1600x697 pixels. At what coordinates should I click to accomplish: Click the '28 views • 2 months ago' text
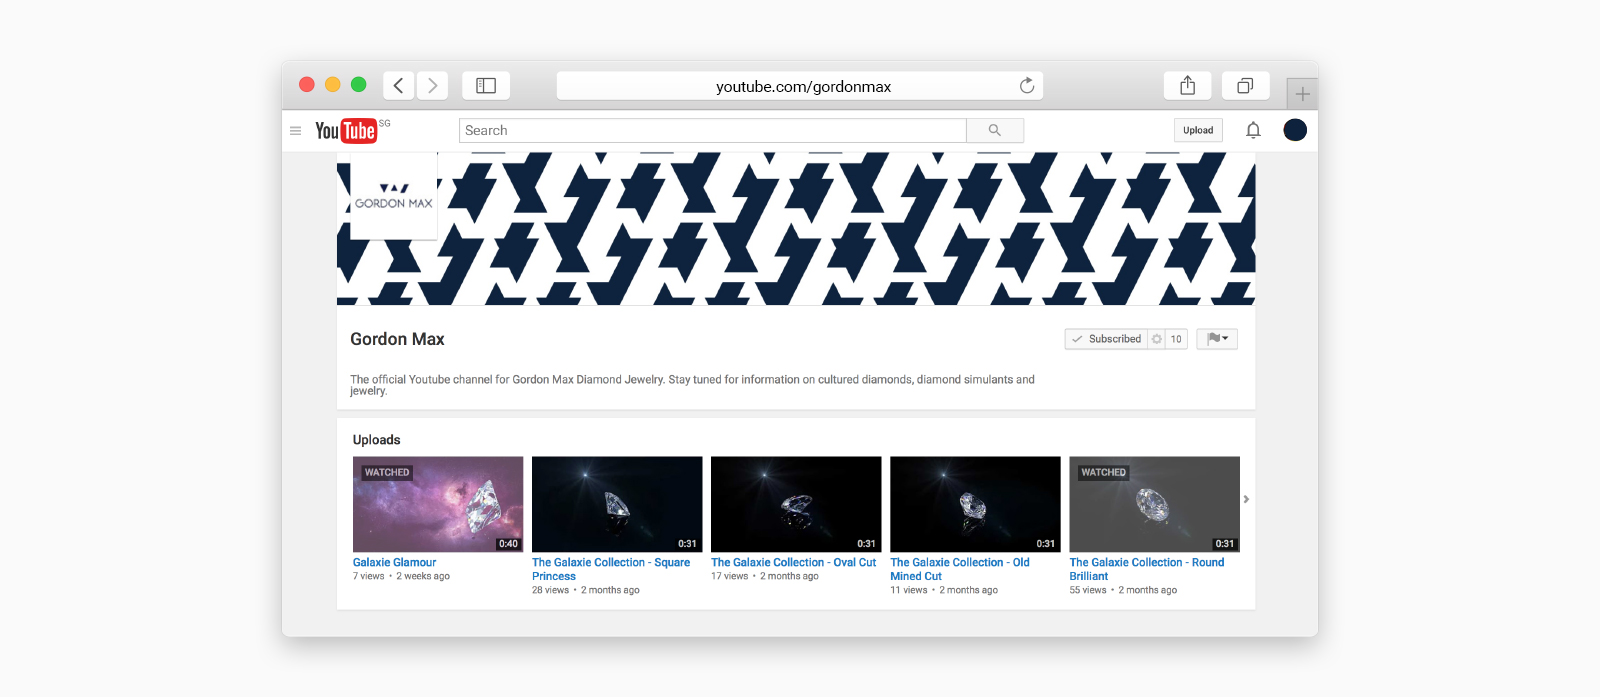[x=586, y=590]
